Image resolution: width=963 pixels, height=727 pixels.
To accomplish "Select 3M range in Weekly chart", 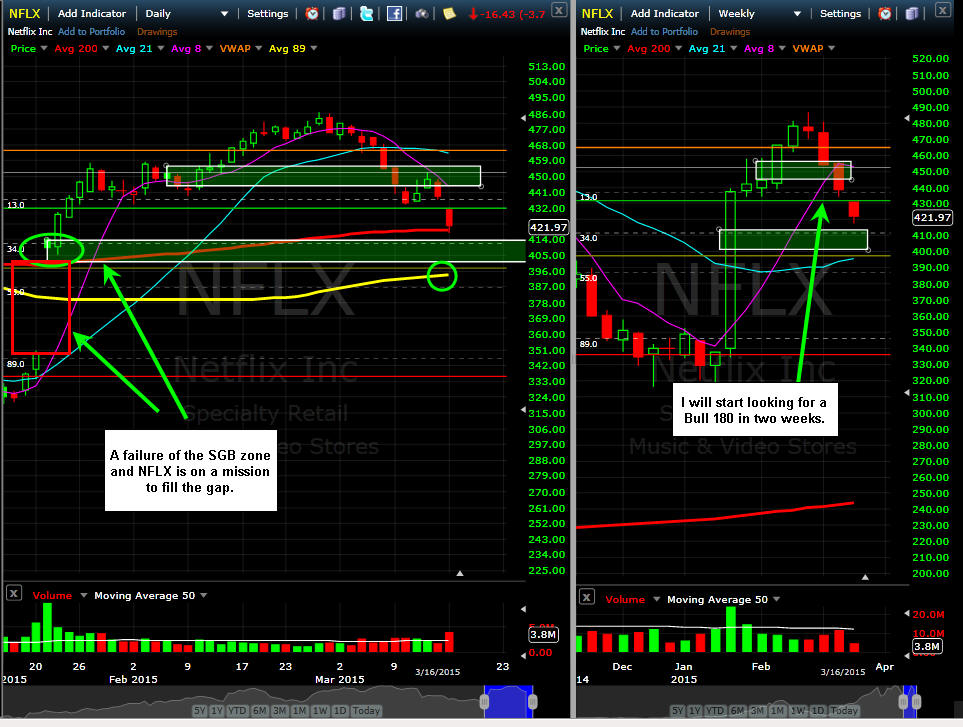I will click(757, 710).
